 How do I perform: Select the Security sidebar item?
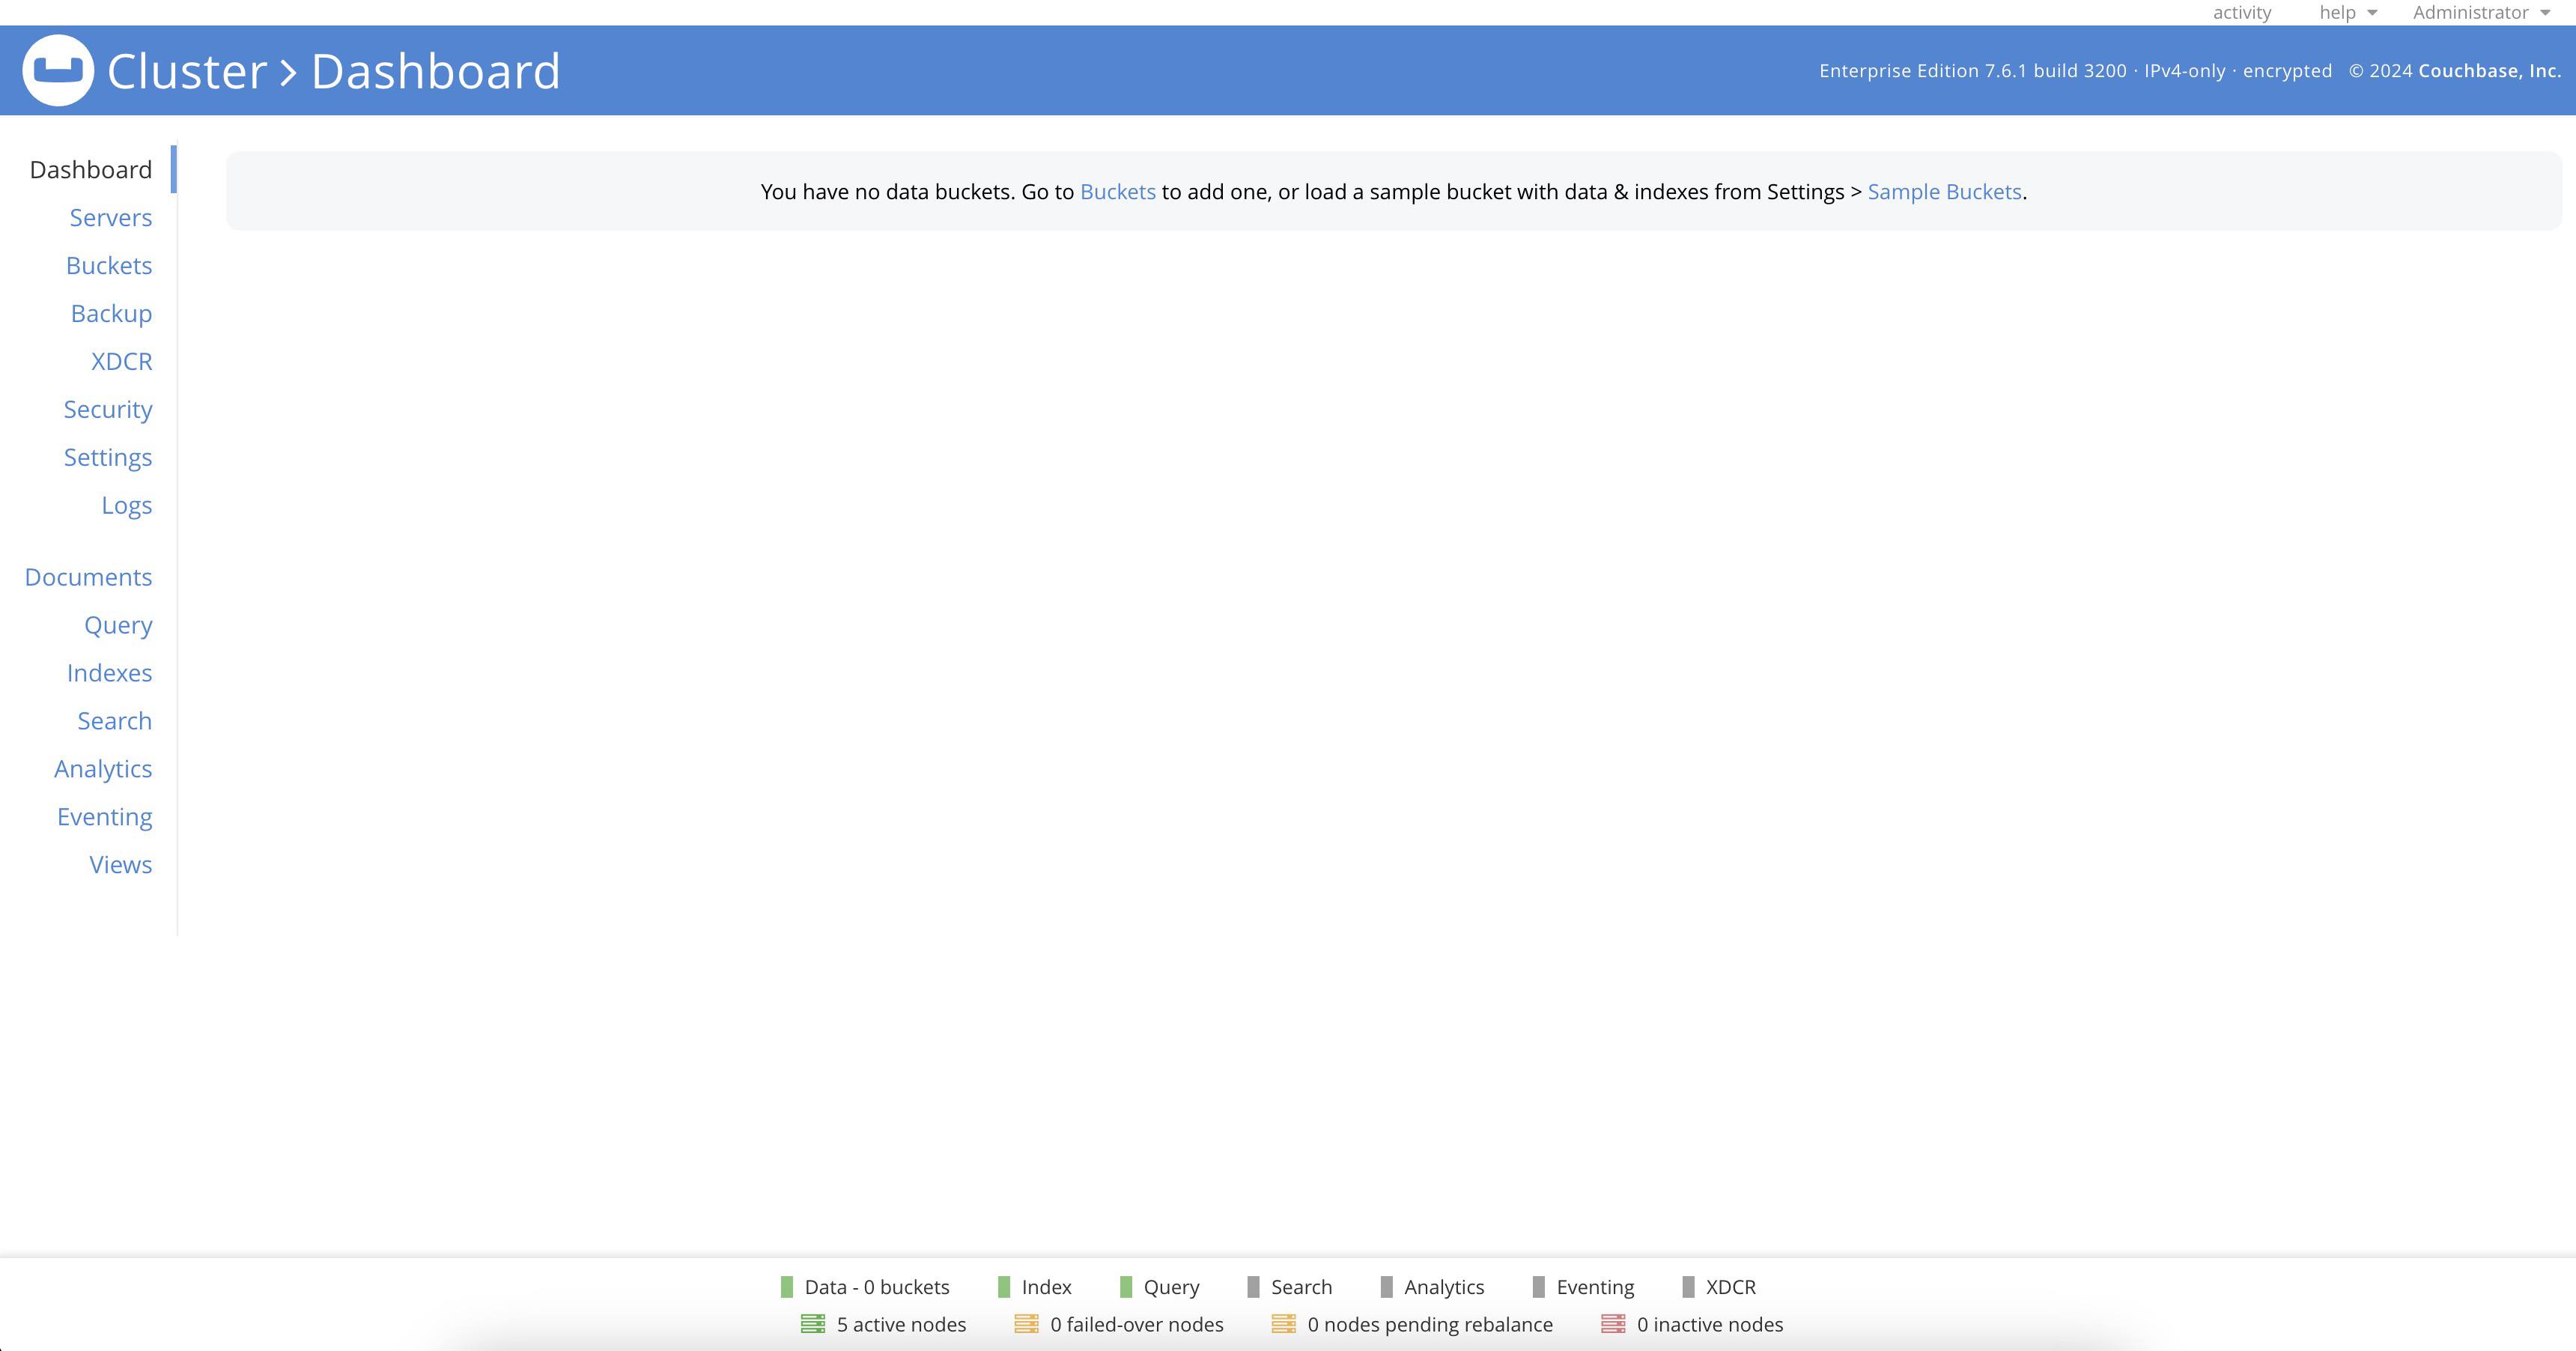tap(107, 409)
